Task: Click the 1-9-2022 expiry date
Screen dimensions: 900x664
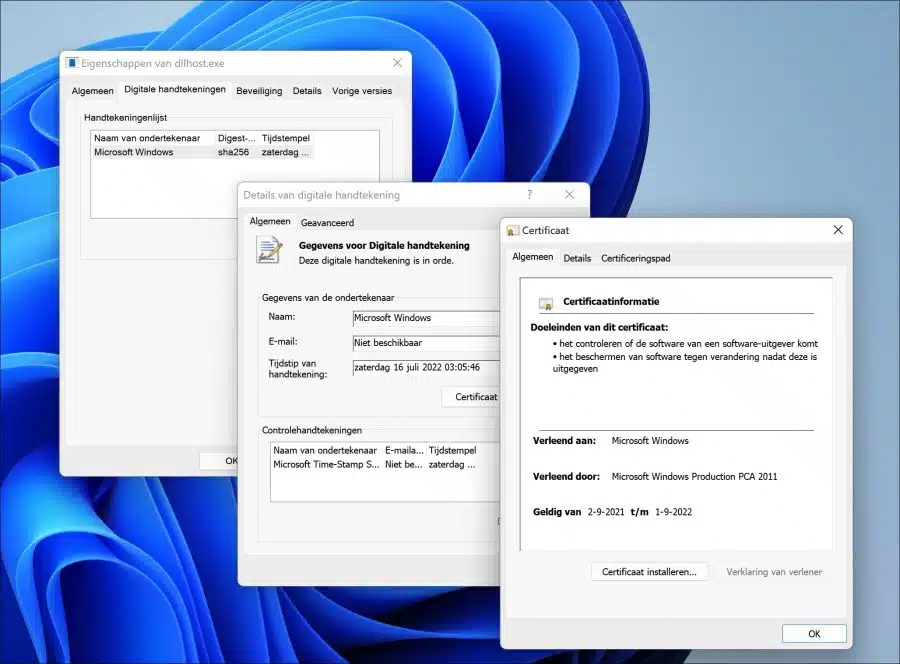Action: (x=673, y=512)
